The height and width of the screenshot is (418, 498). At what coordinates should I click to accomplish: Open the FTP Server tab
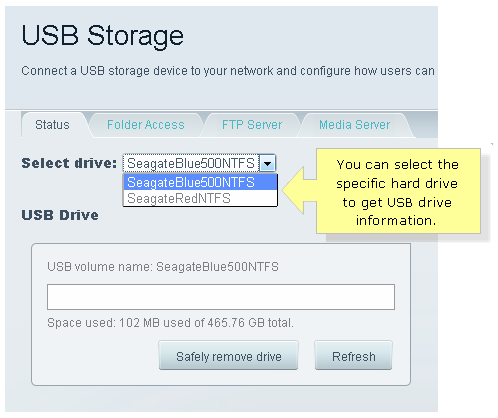pos(252,125)
